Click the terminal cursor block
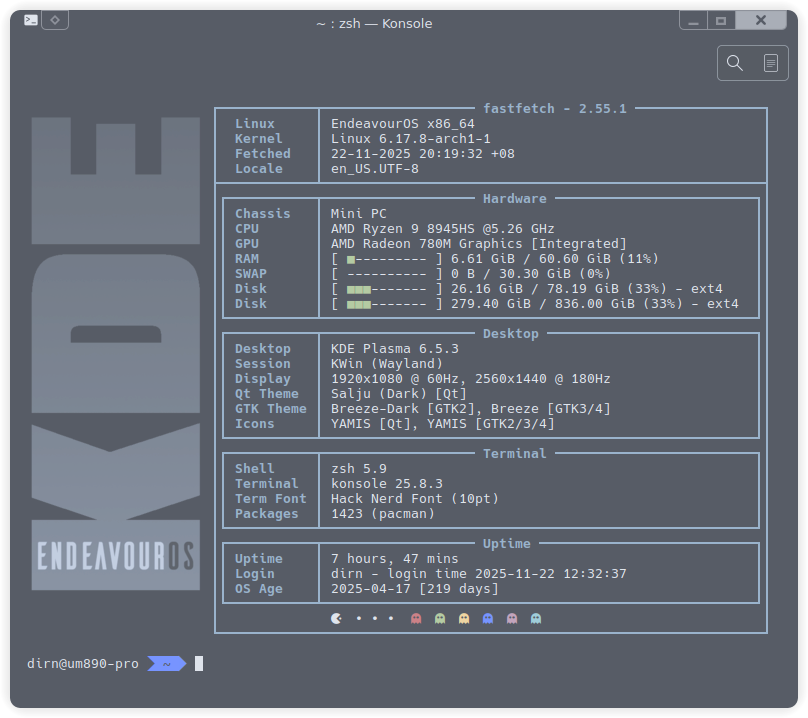 (x=199, y=663)
